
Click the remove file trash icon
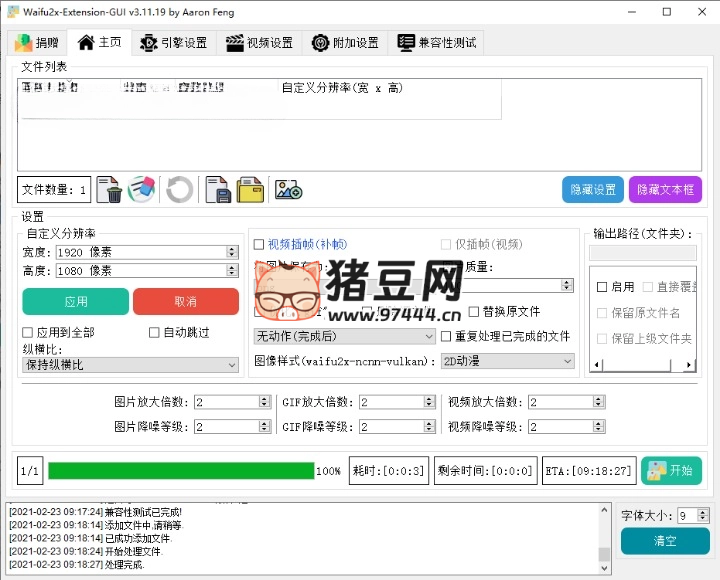pyautogui.click(x=109, y=189)
